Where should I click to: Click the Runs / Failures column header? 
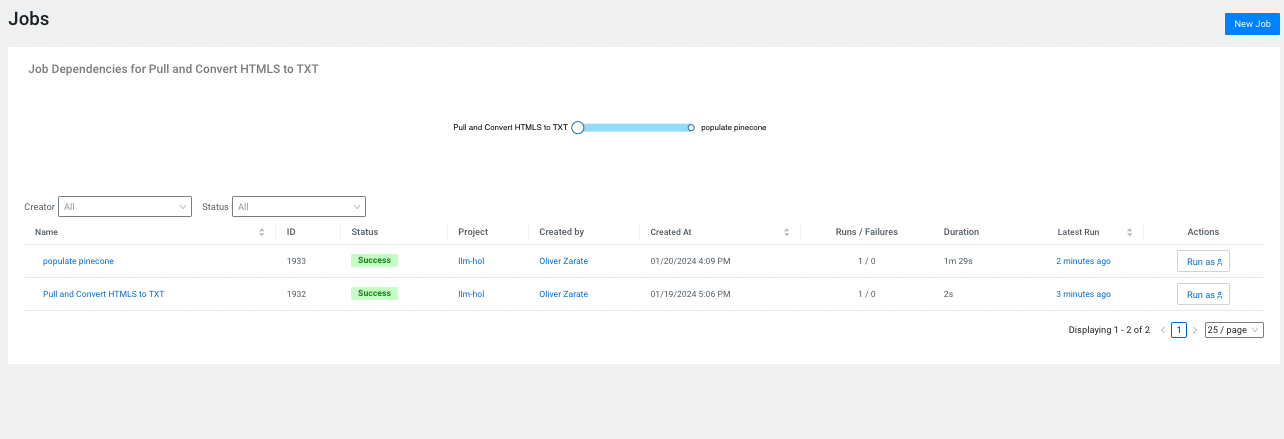click(x=867, y=232)
